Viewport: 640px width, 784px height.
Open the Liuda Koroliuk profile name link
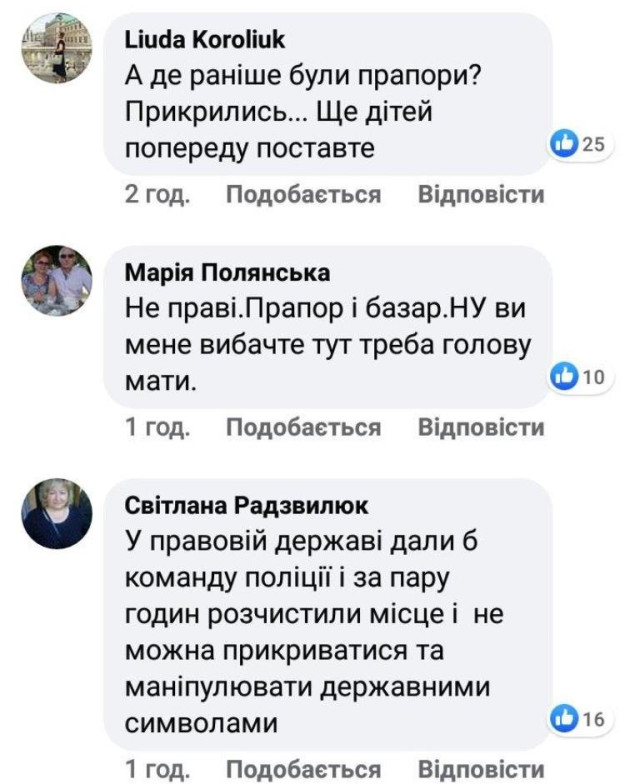pyautogui.click(x=205, y=40)
